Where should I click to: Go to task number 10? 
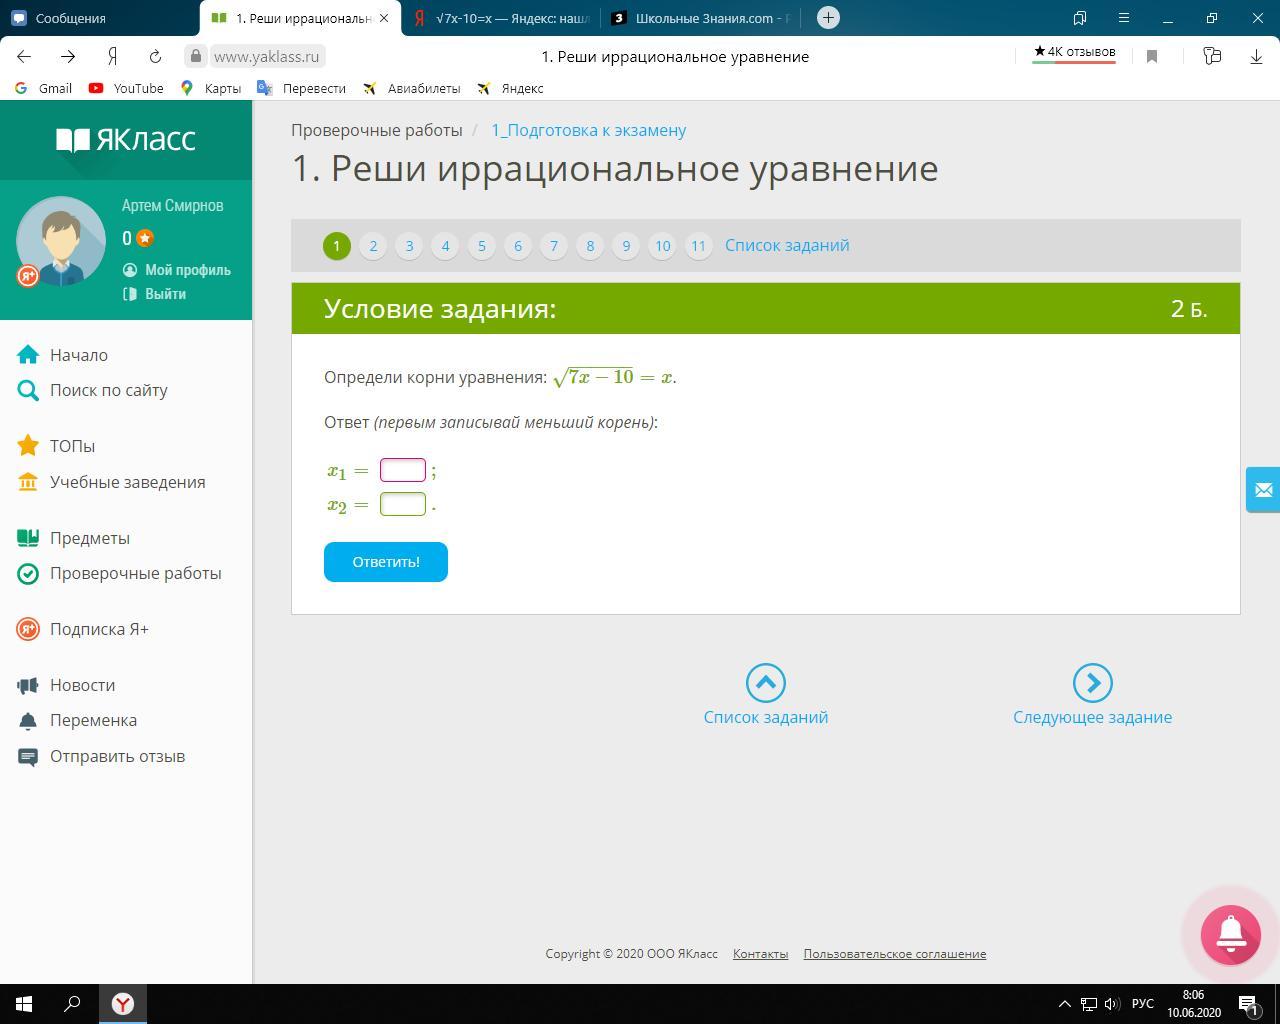(x=662, y=246)
